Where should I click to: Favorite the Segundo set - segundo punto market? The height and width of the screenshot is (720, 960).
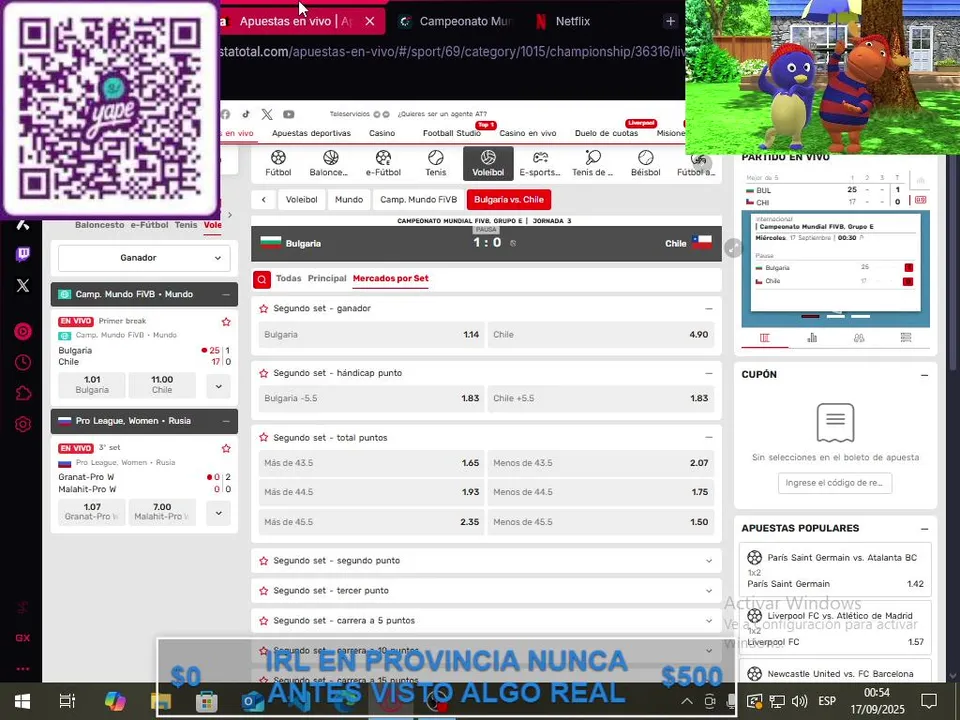(264, 561)
